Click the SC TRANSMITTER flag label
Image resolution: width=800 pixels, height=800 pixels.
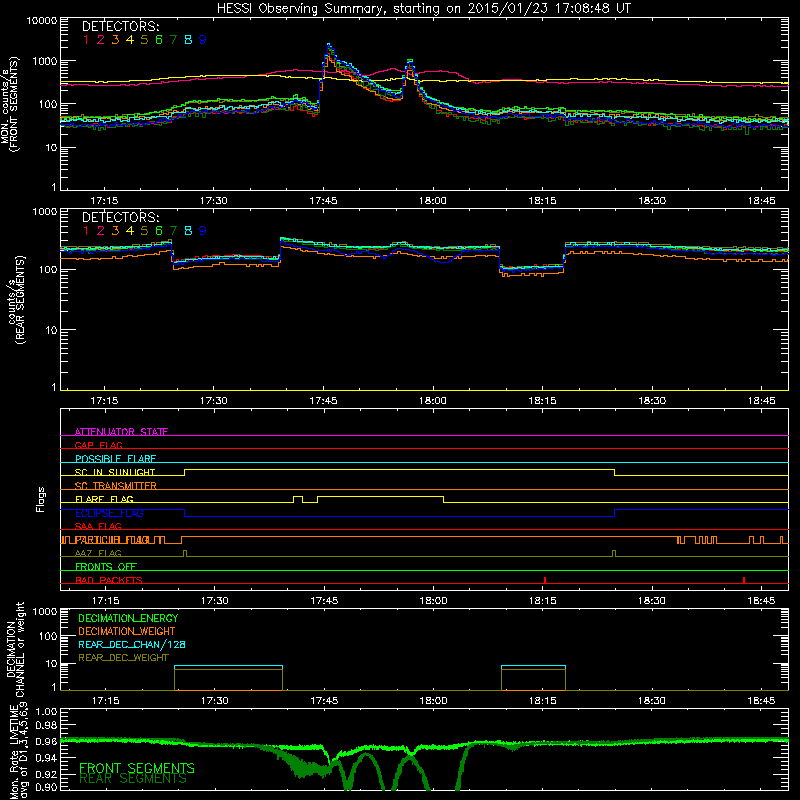116,485
